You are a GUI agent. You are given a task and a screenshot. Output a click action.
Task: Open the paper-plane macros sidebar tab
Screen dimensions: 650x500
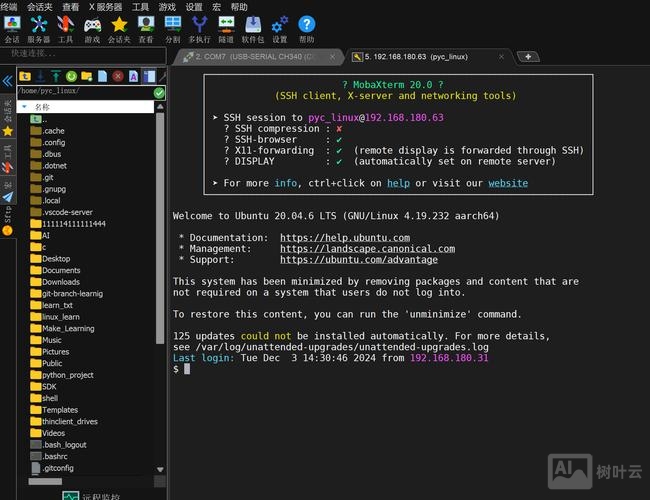(x=7, y=192)
